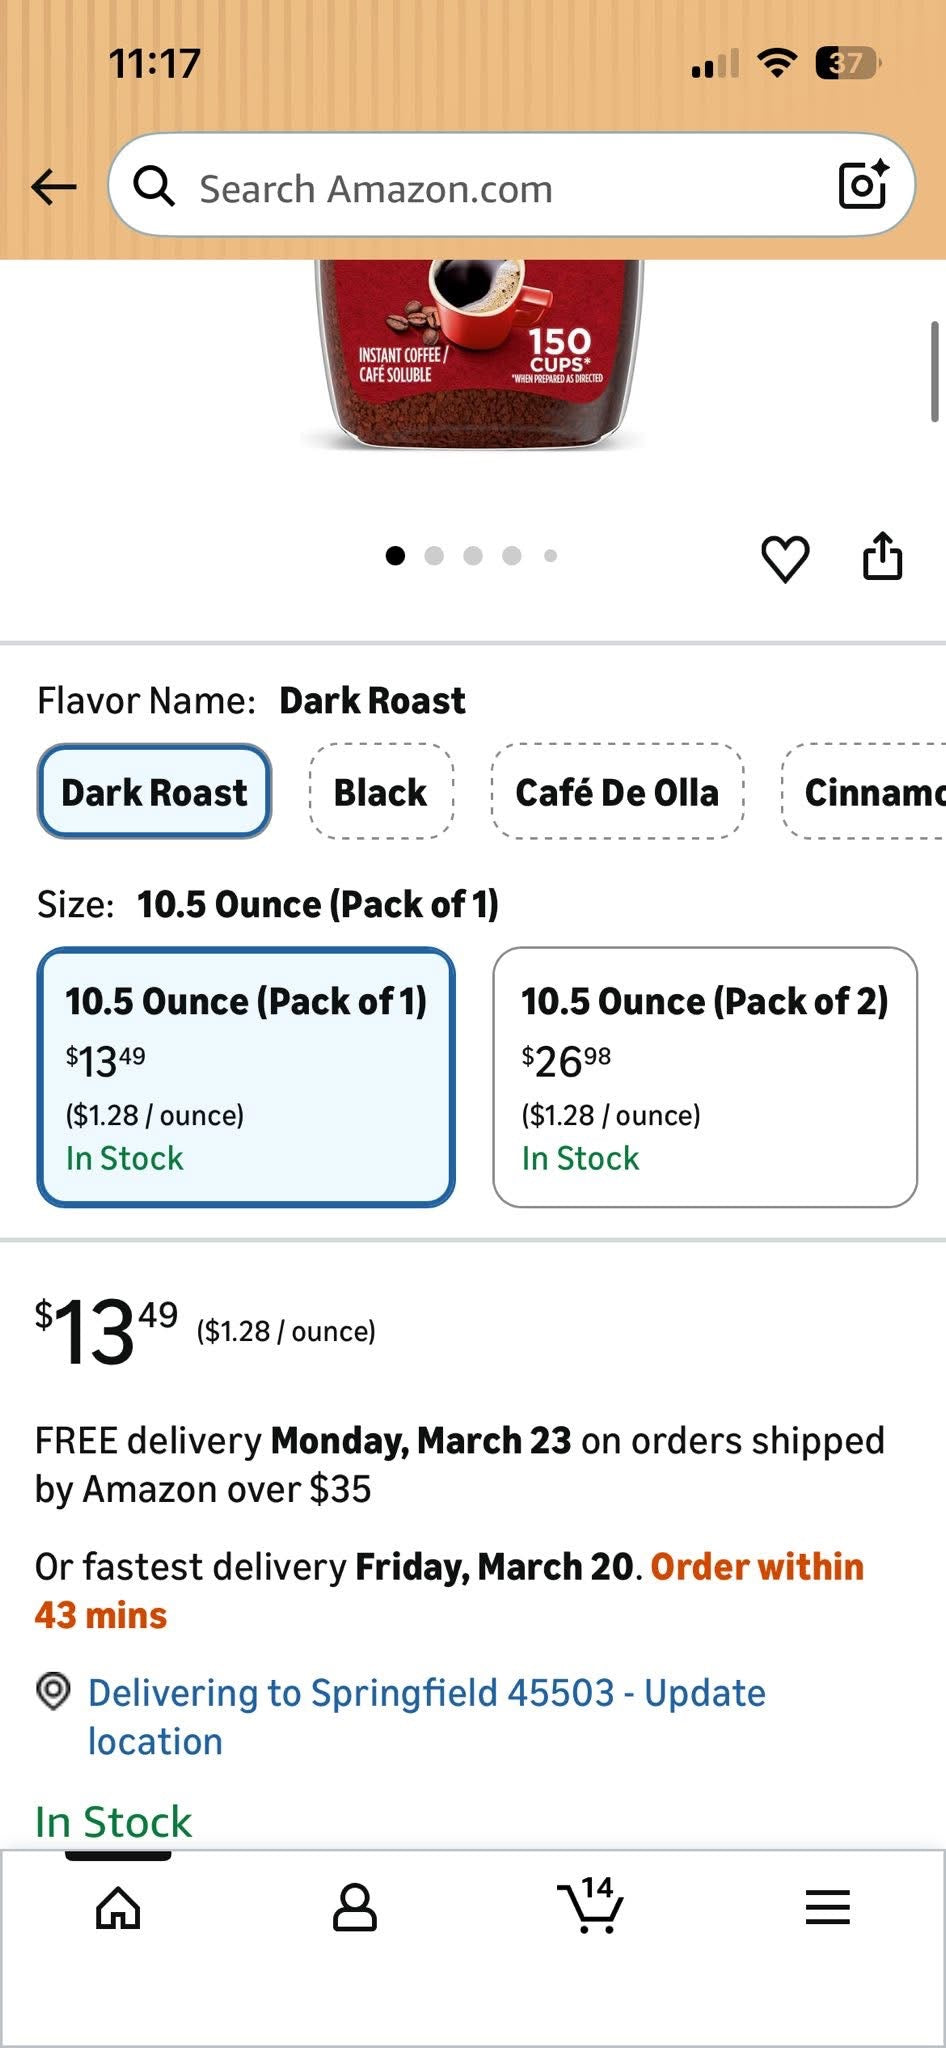Choose 10.5 Ounce Pack of 2

(x=705, y=1077)
